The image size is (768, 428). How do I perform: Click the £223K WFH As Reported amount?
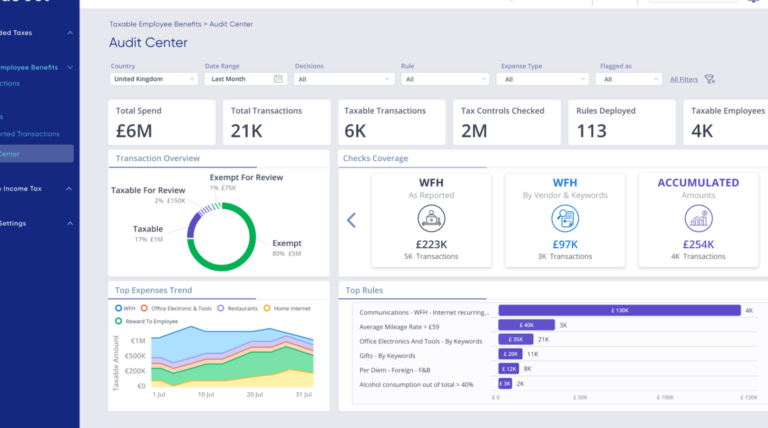tap(431, 244)
